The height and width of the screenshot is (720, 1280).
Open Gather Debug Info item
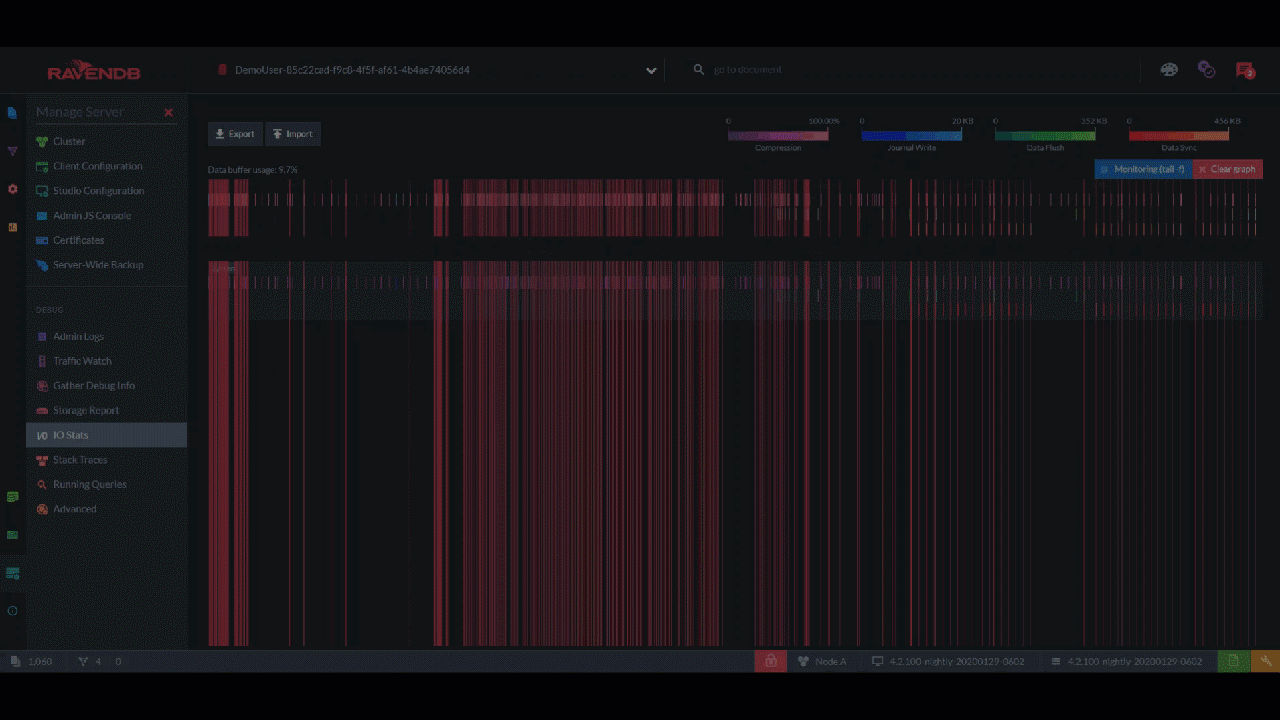106,386
